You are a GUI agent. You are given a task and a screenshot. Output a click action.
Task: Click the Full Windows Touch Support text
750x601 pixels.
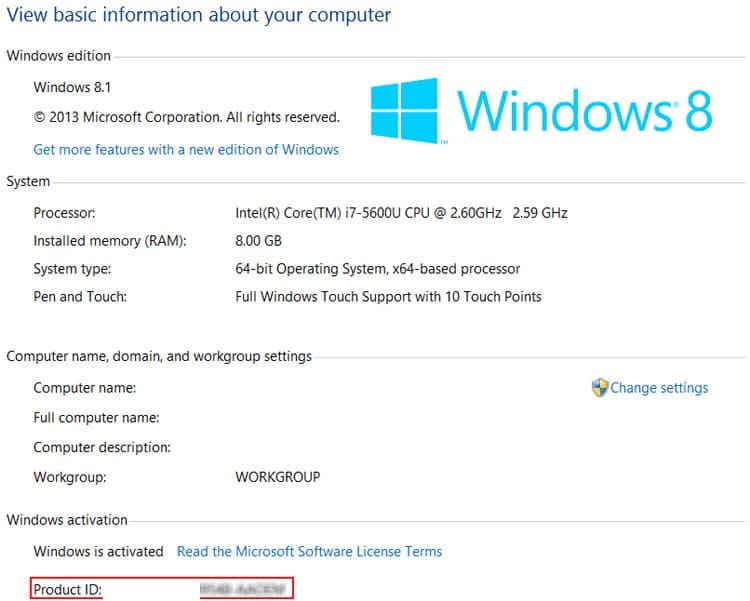(388, 297)
